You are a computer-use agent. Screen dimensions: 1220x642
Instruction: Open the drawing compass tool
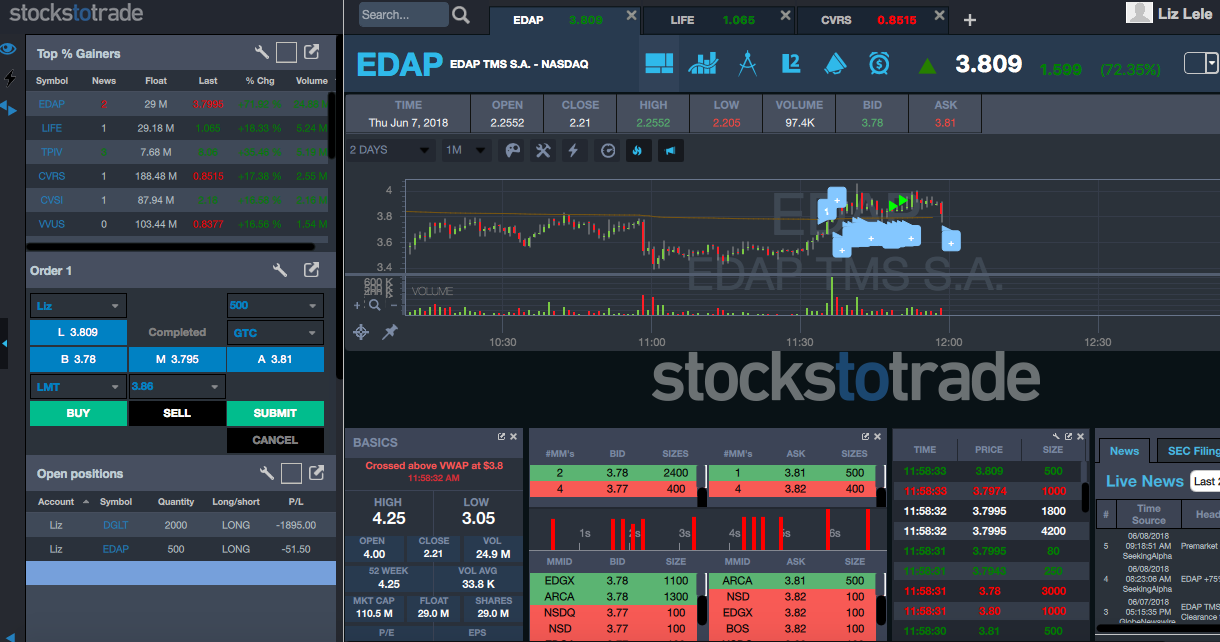point(747,64)
